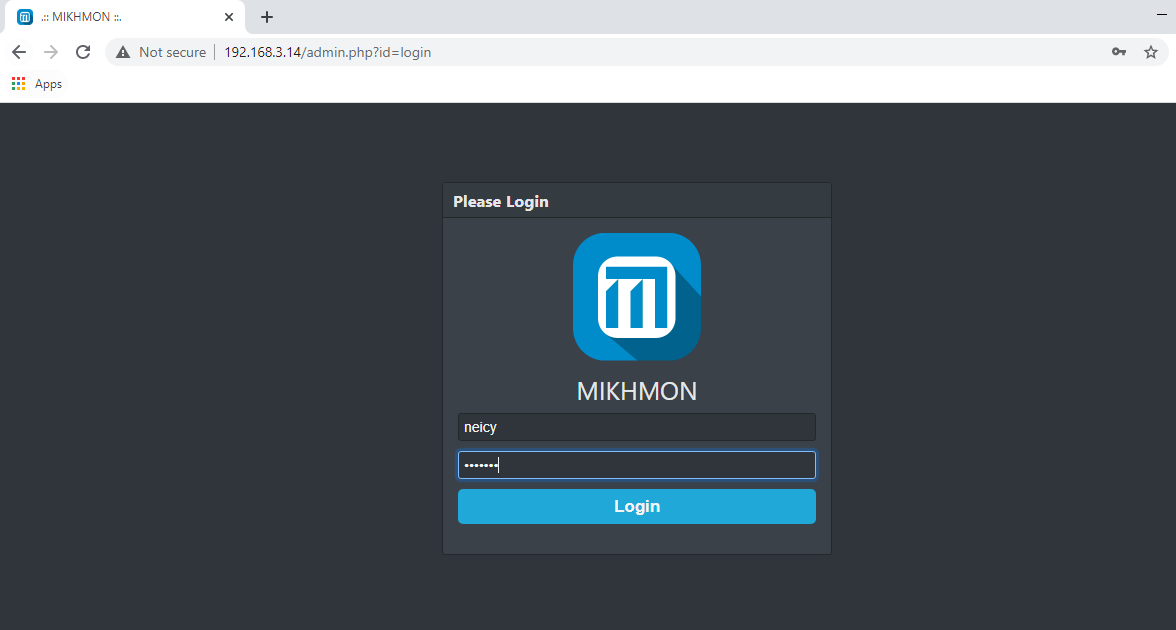Click the address bar URL 192.168.3.14/admin.php?id=login

(328, 52)
